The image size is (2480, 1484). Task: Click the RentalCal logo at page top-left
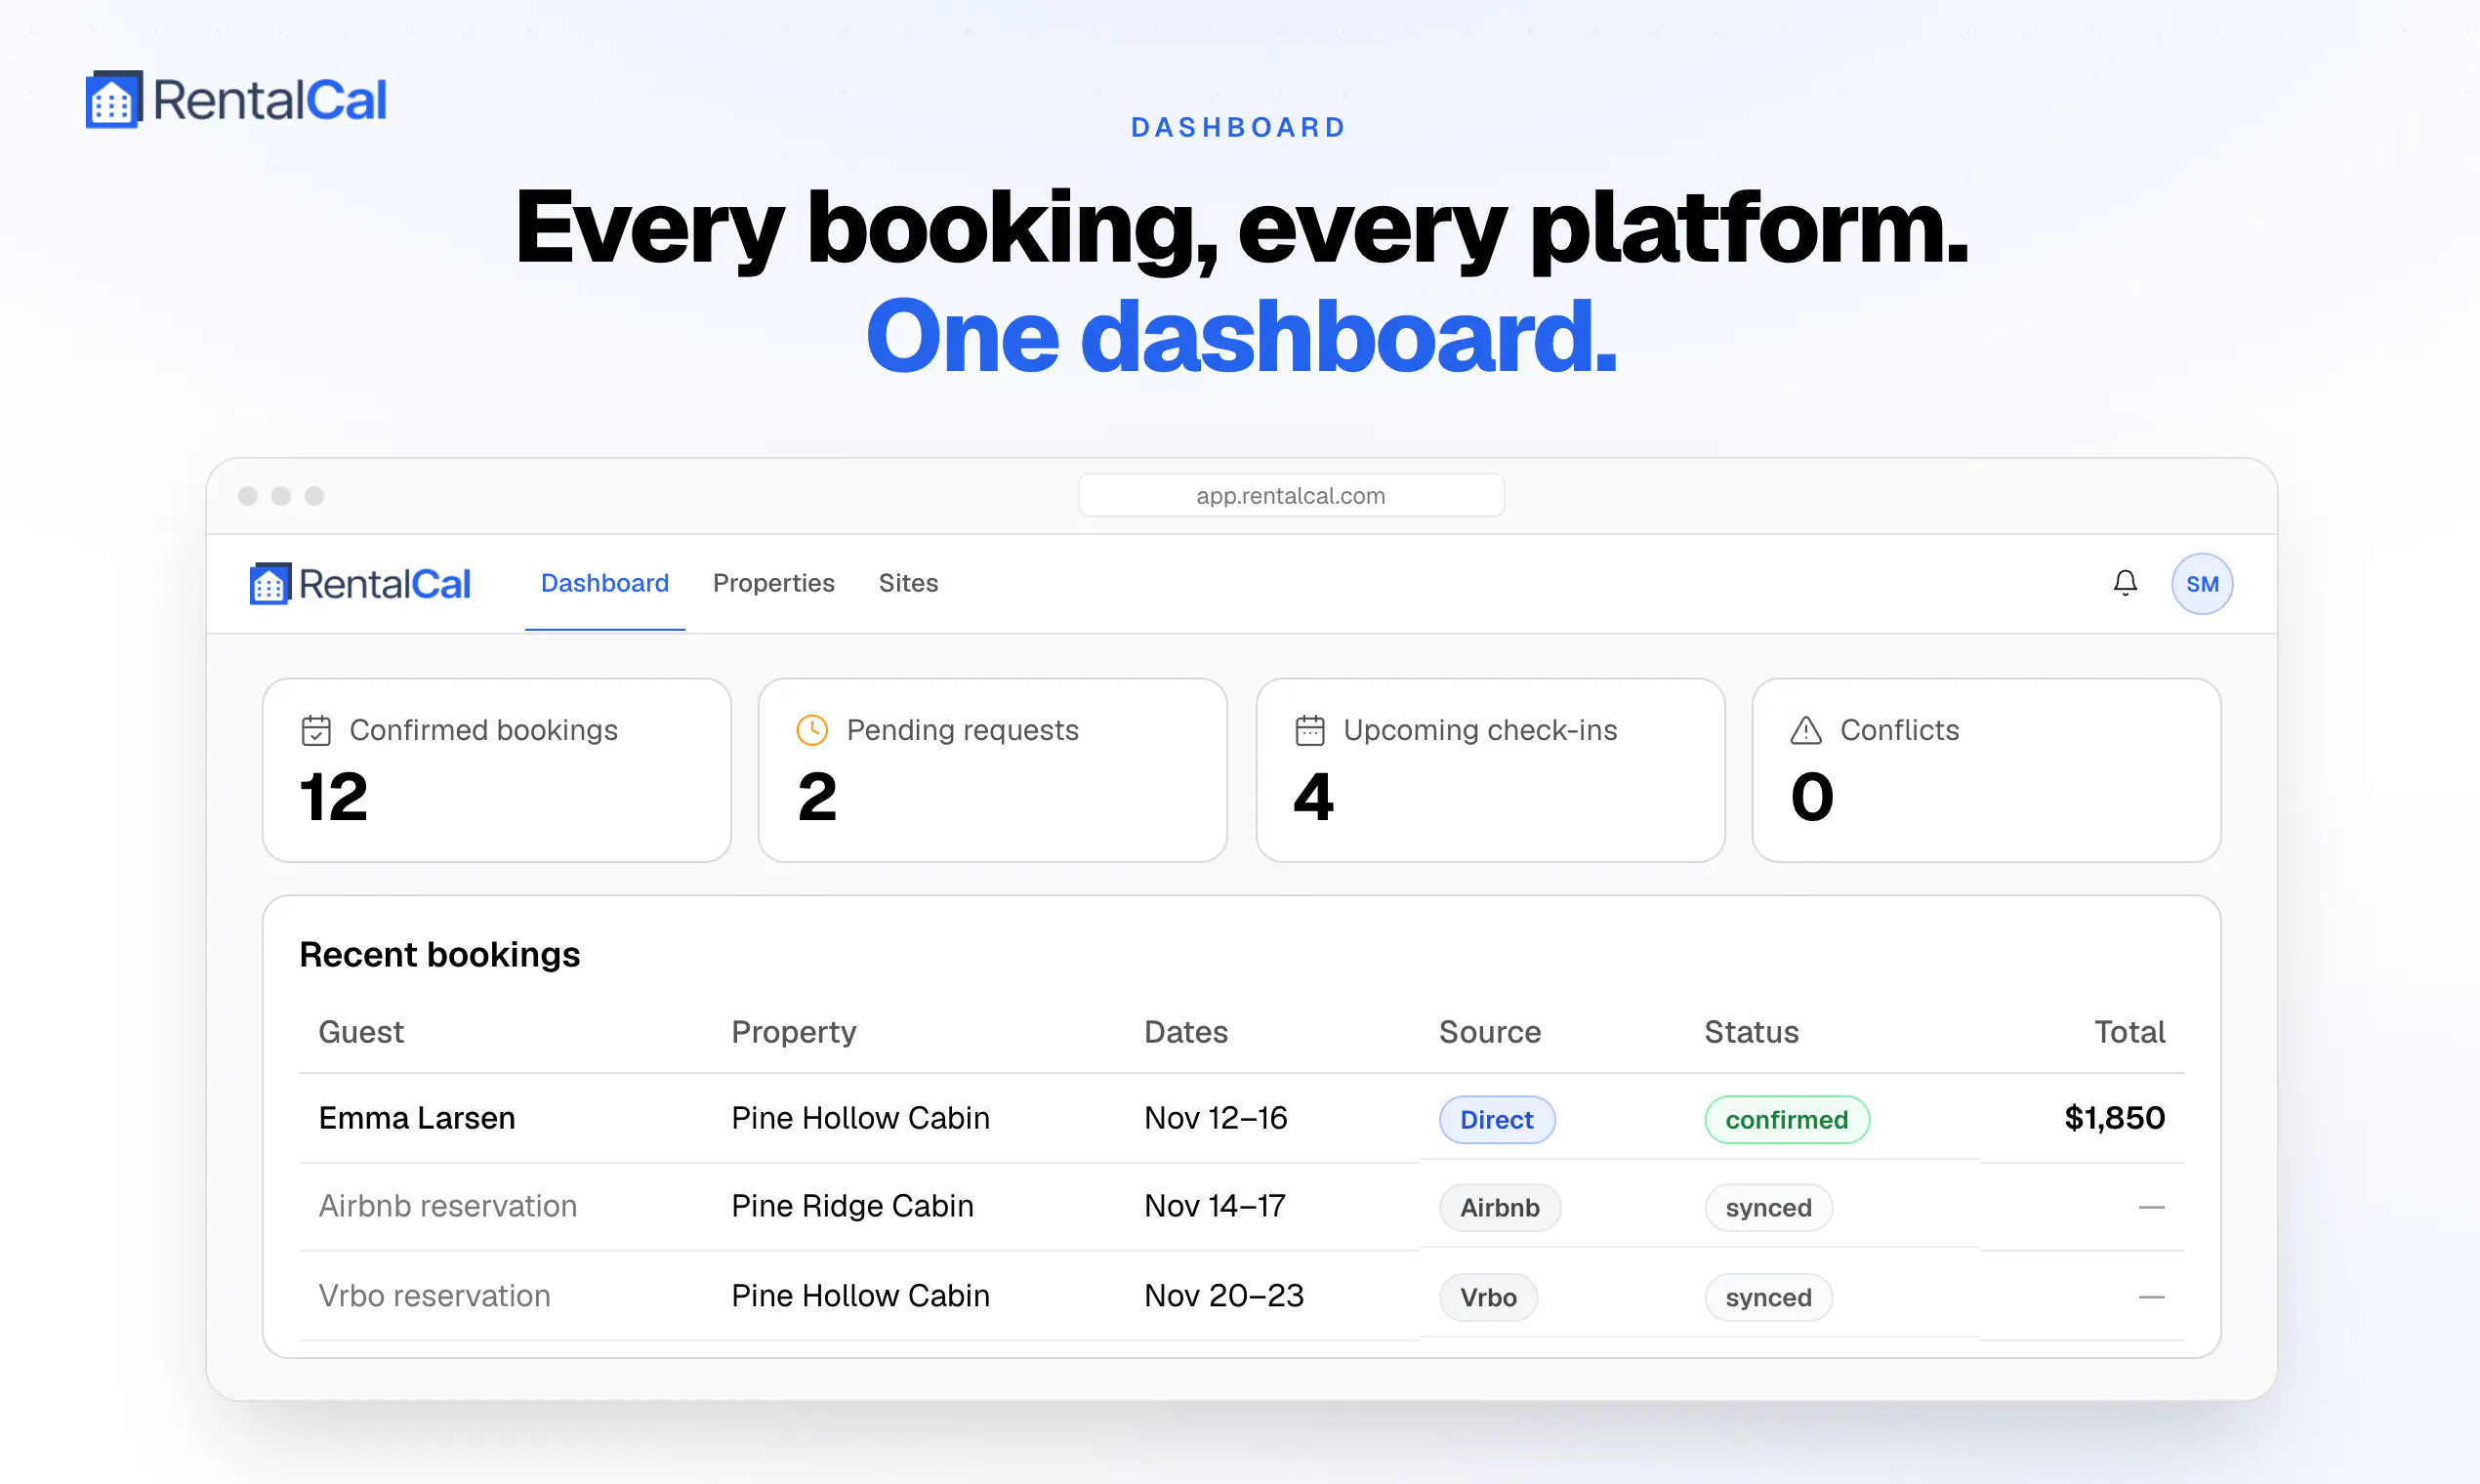pyautogui.click(x=236, y=100)
